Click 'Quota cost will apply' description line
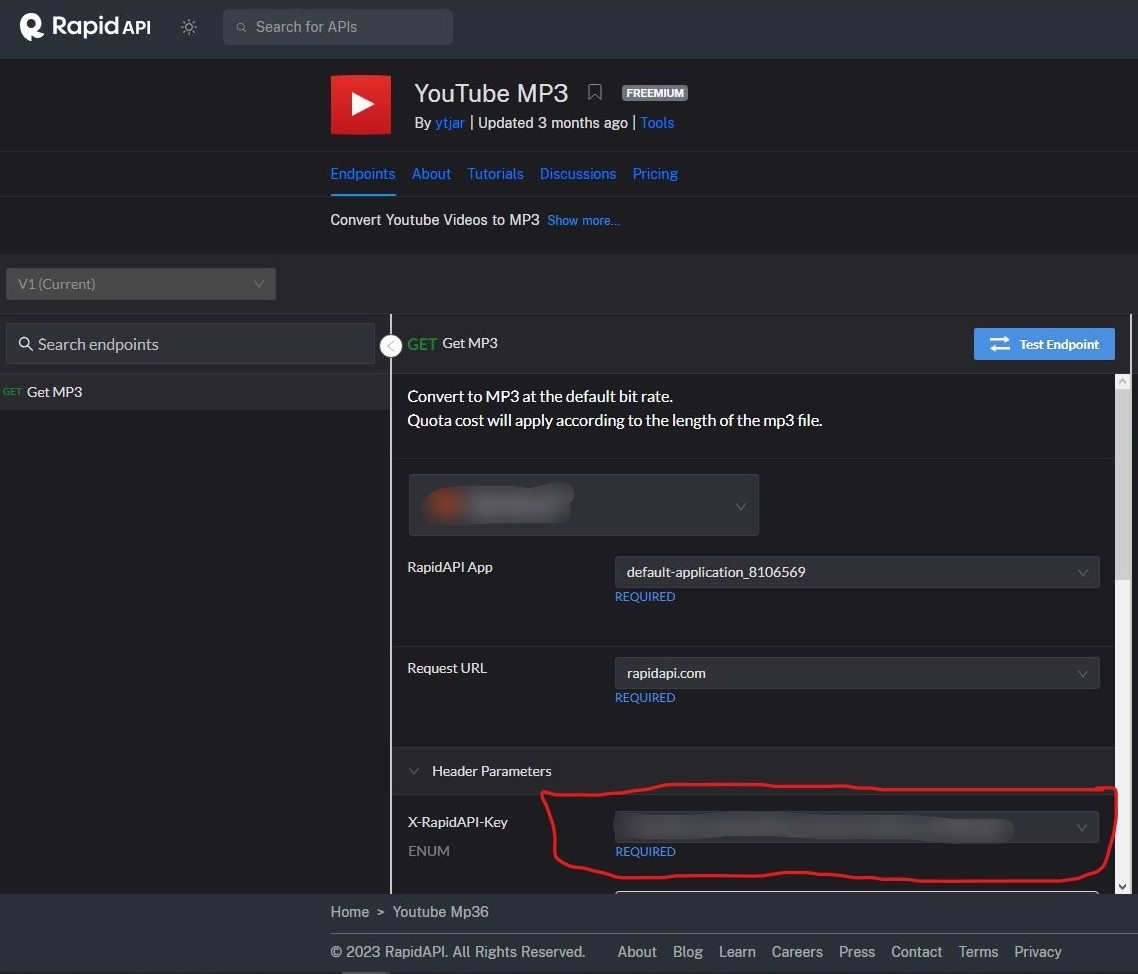 point(615,420)
